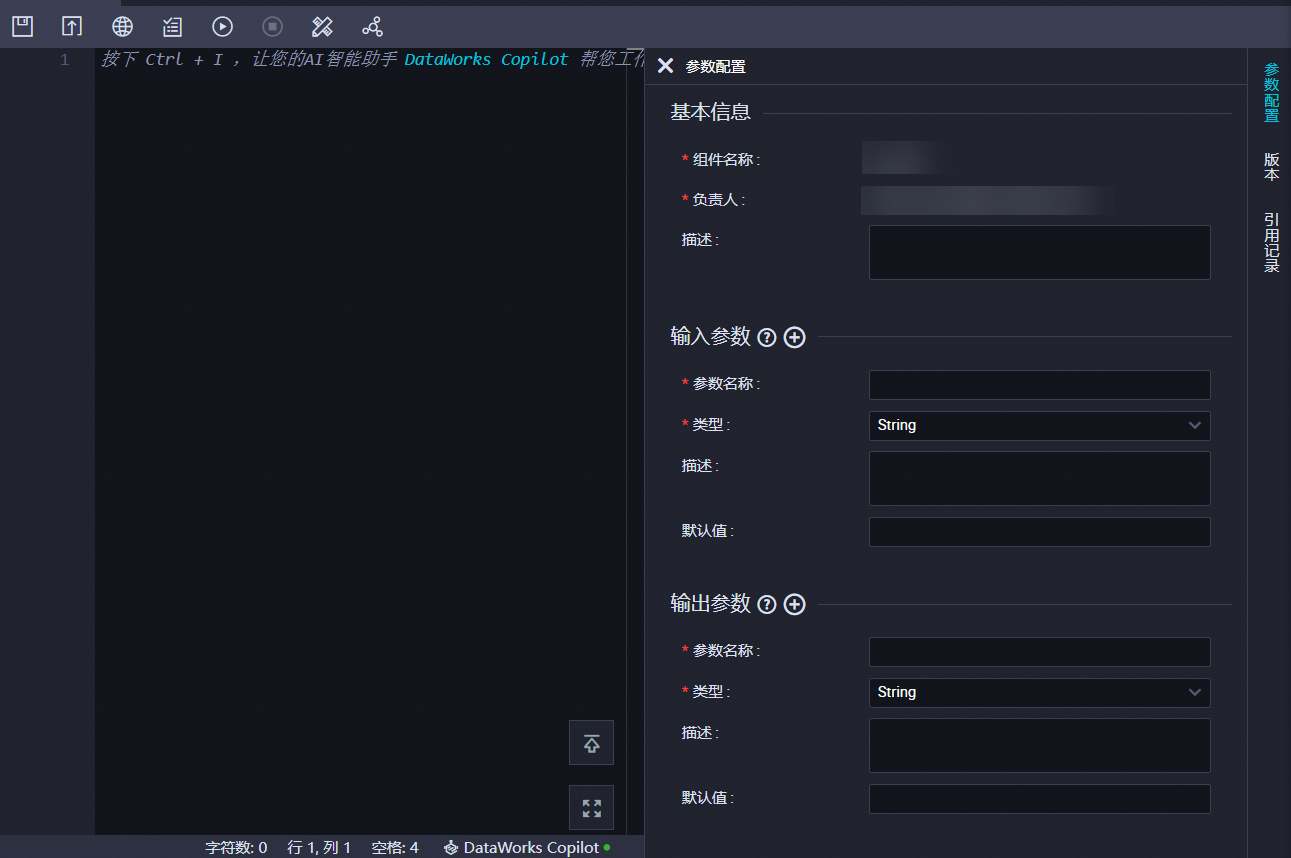This screenshot has height=858, width=1291.
Task: Submit the component using the upload arrow icon
Action: pyautogui.click(x=72, y=27)
